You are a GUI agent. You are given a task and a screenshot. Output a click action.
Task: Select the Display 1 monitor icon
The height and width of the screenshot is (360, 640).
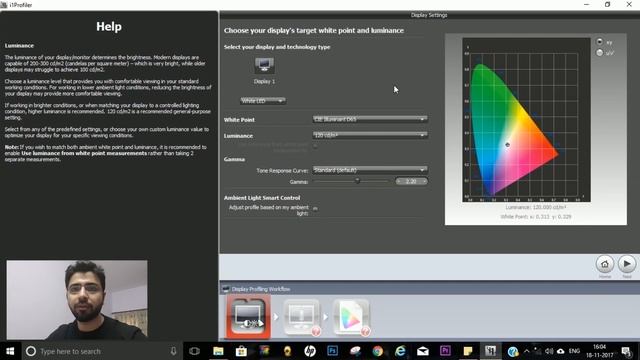click(x=264, y=65)
